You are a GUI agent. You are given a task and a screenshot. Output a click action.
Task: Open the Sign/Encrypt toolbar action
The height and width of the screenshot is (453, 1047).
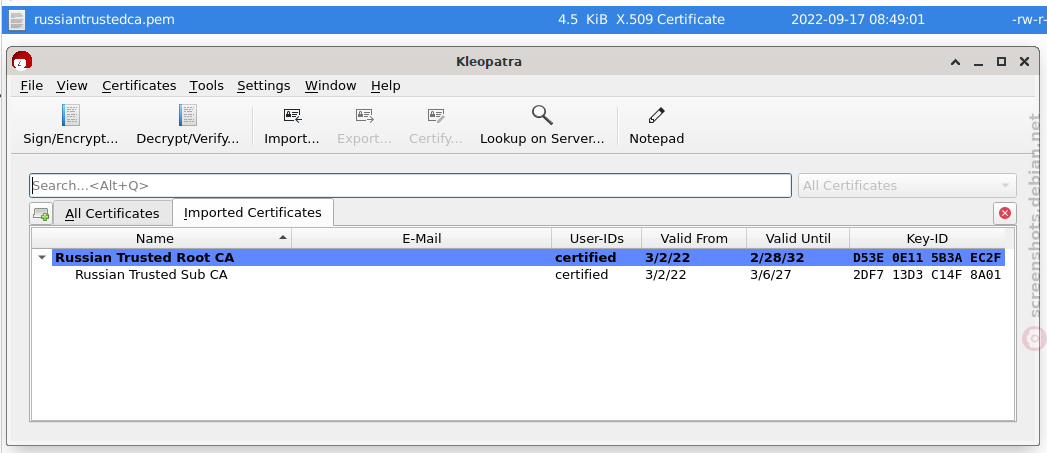tap(71, 125)
